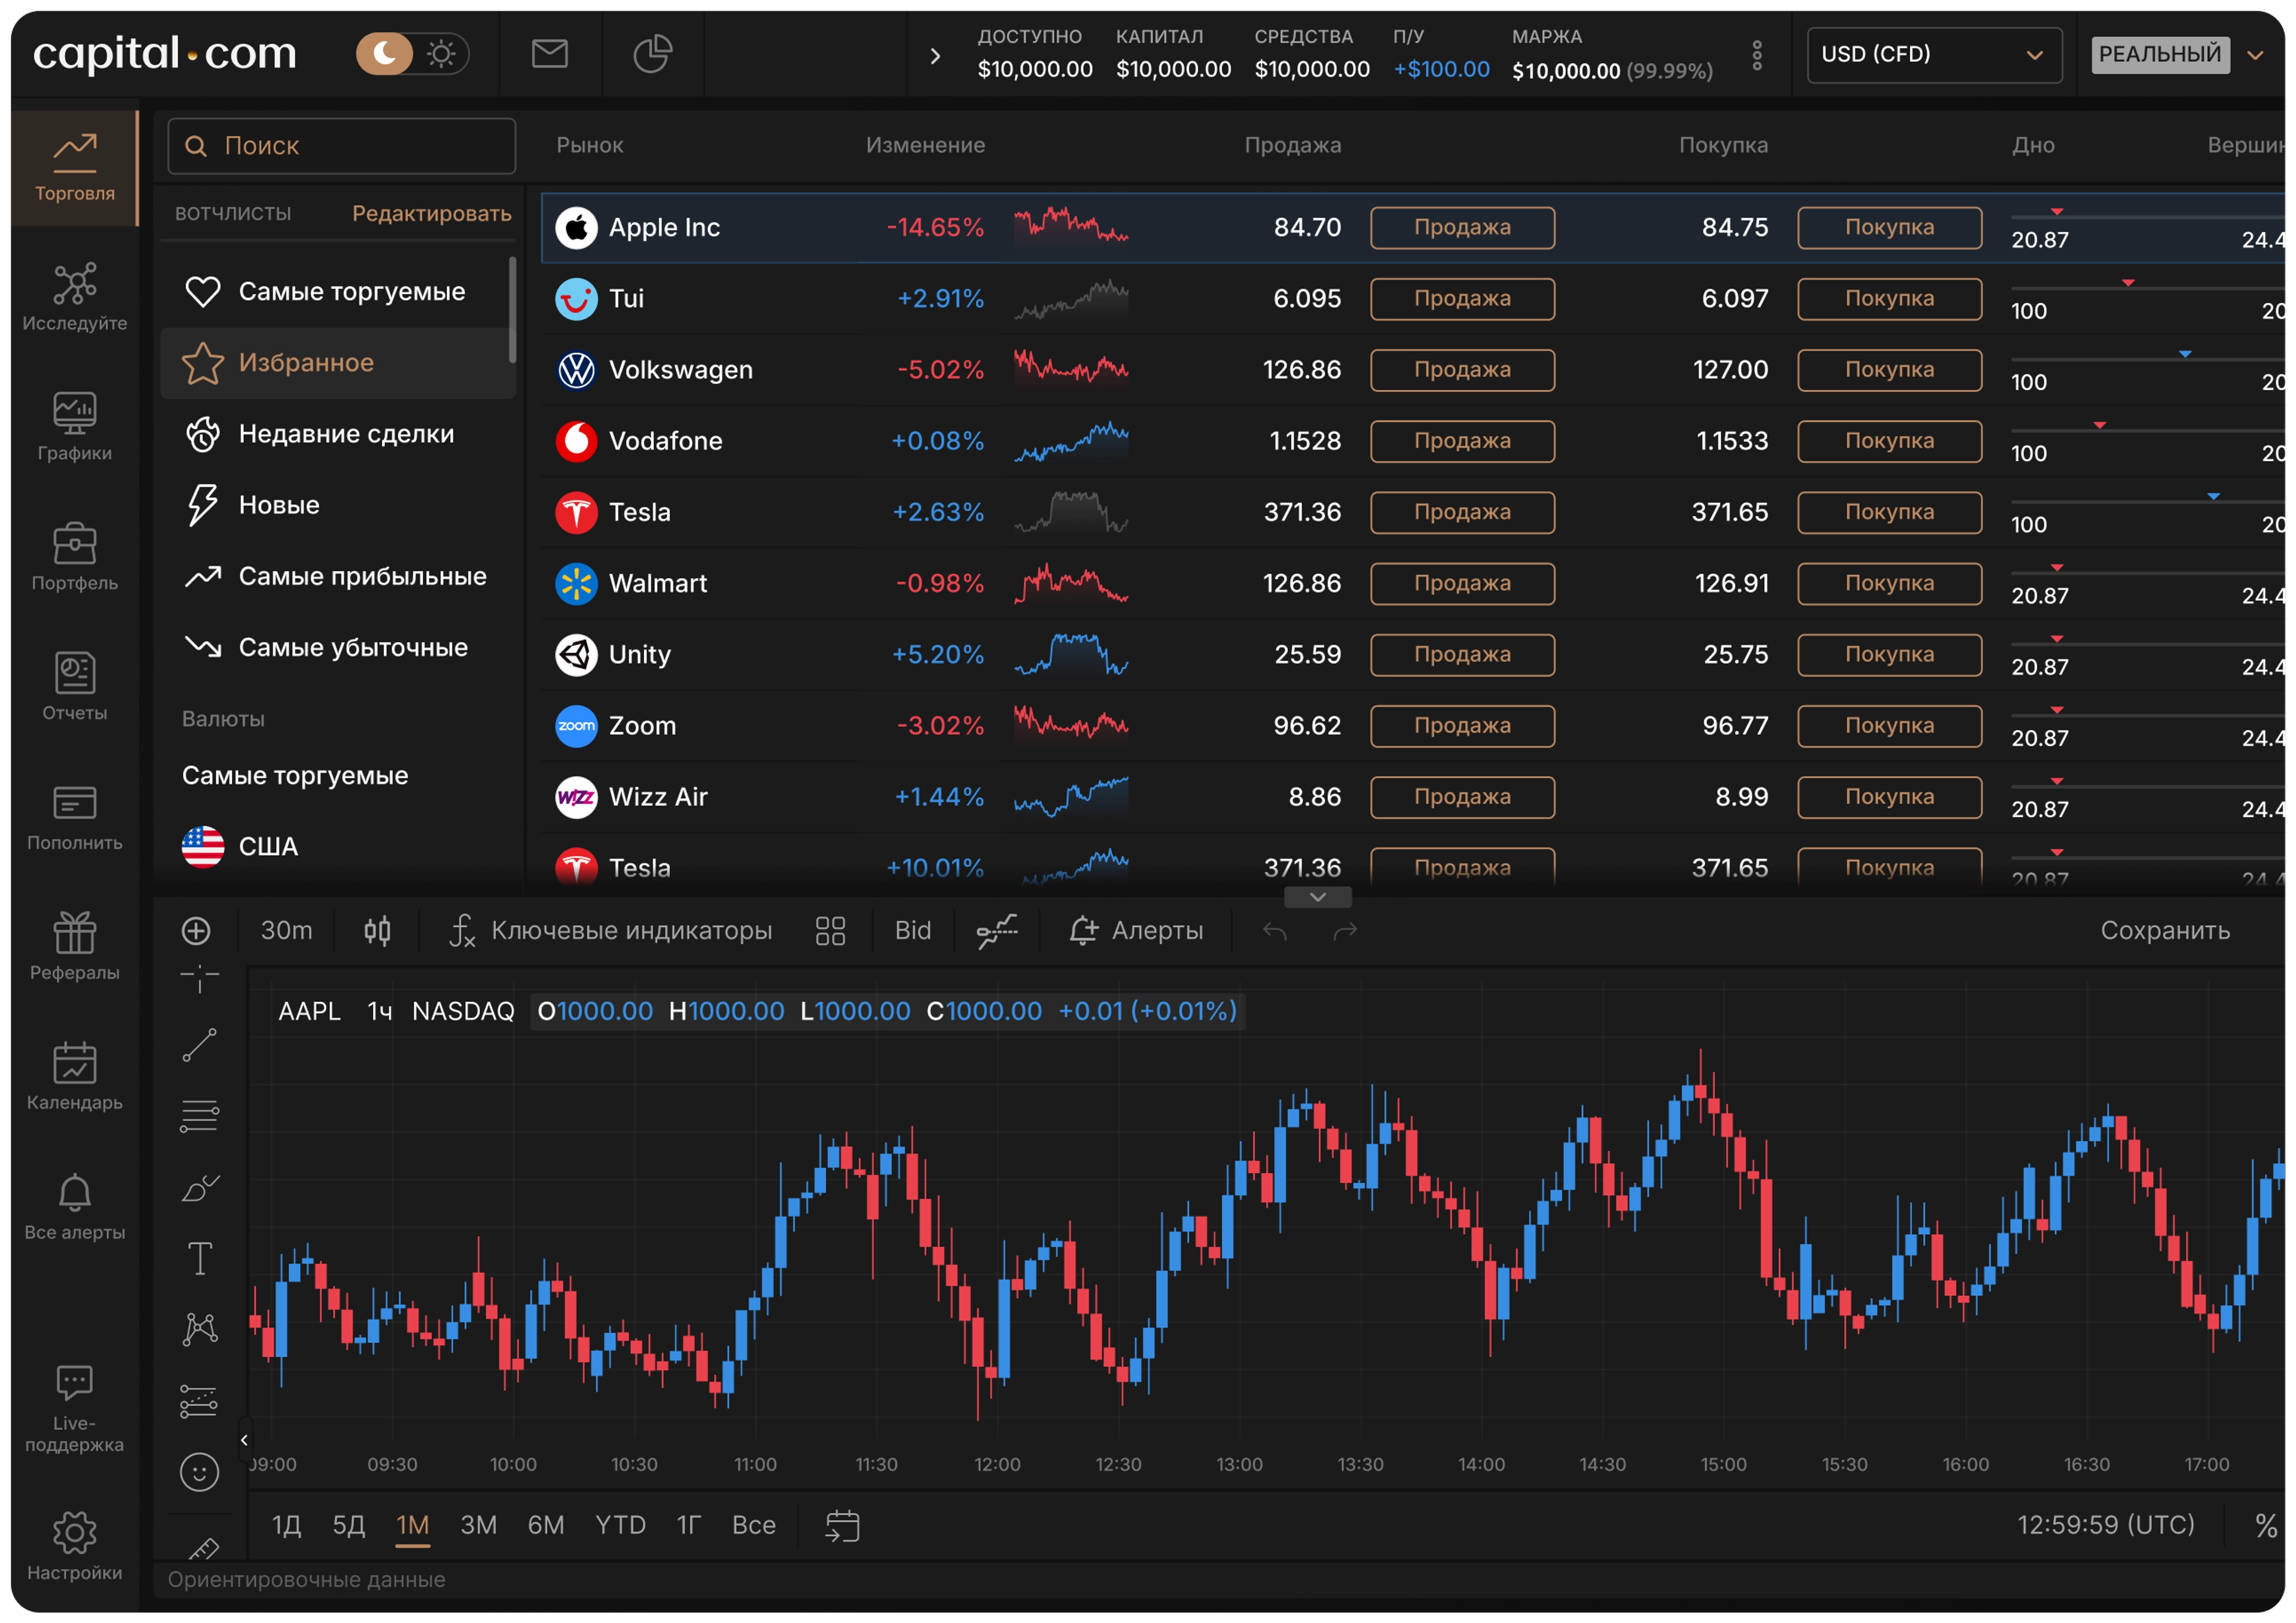Click Редактировать watchlists link
The height and width of the screenshot is (1623, 2296).
[x=431, y=213]
